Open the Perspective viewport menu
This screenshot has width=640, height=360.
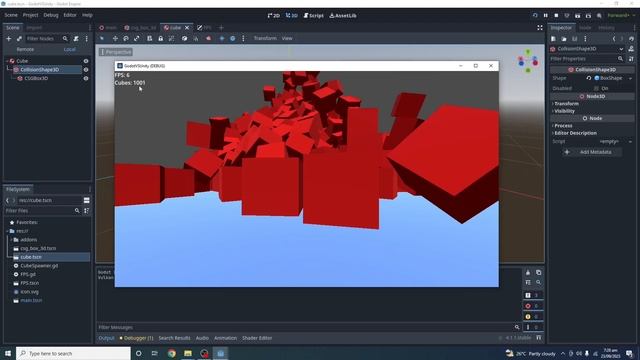click(116, 52)
